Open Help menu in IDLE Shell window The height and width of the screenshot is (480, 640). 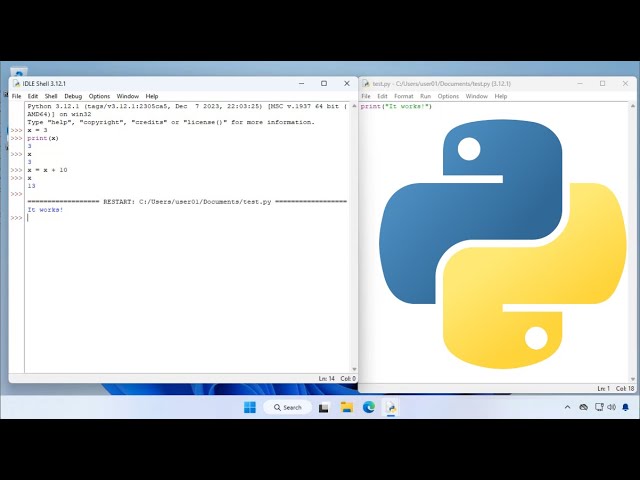152,96
